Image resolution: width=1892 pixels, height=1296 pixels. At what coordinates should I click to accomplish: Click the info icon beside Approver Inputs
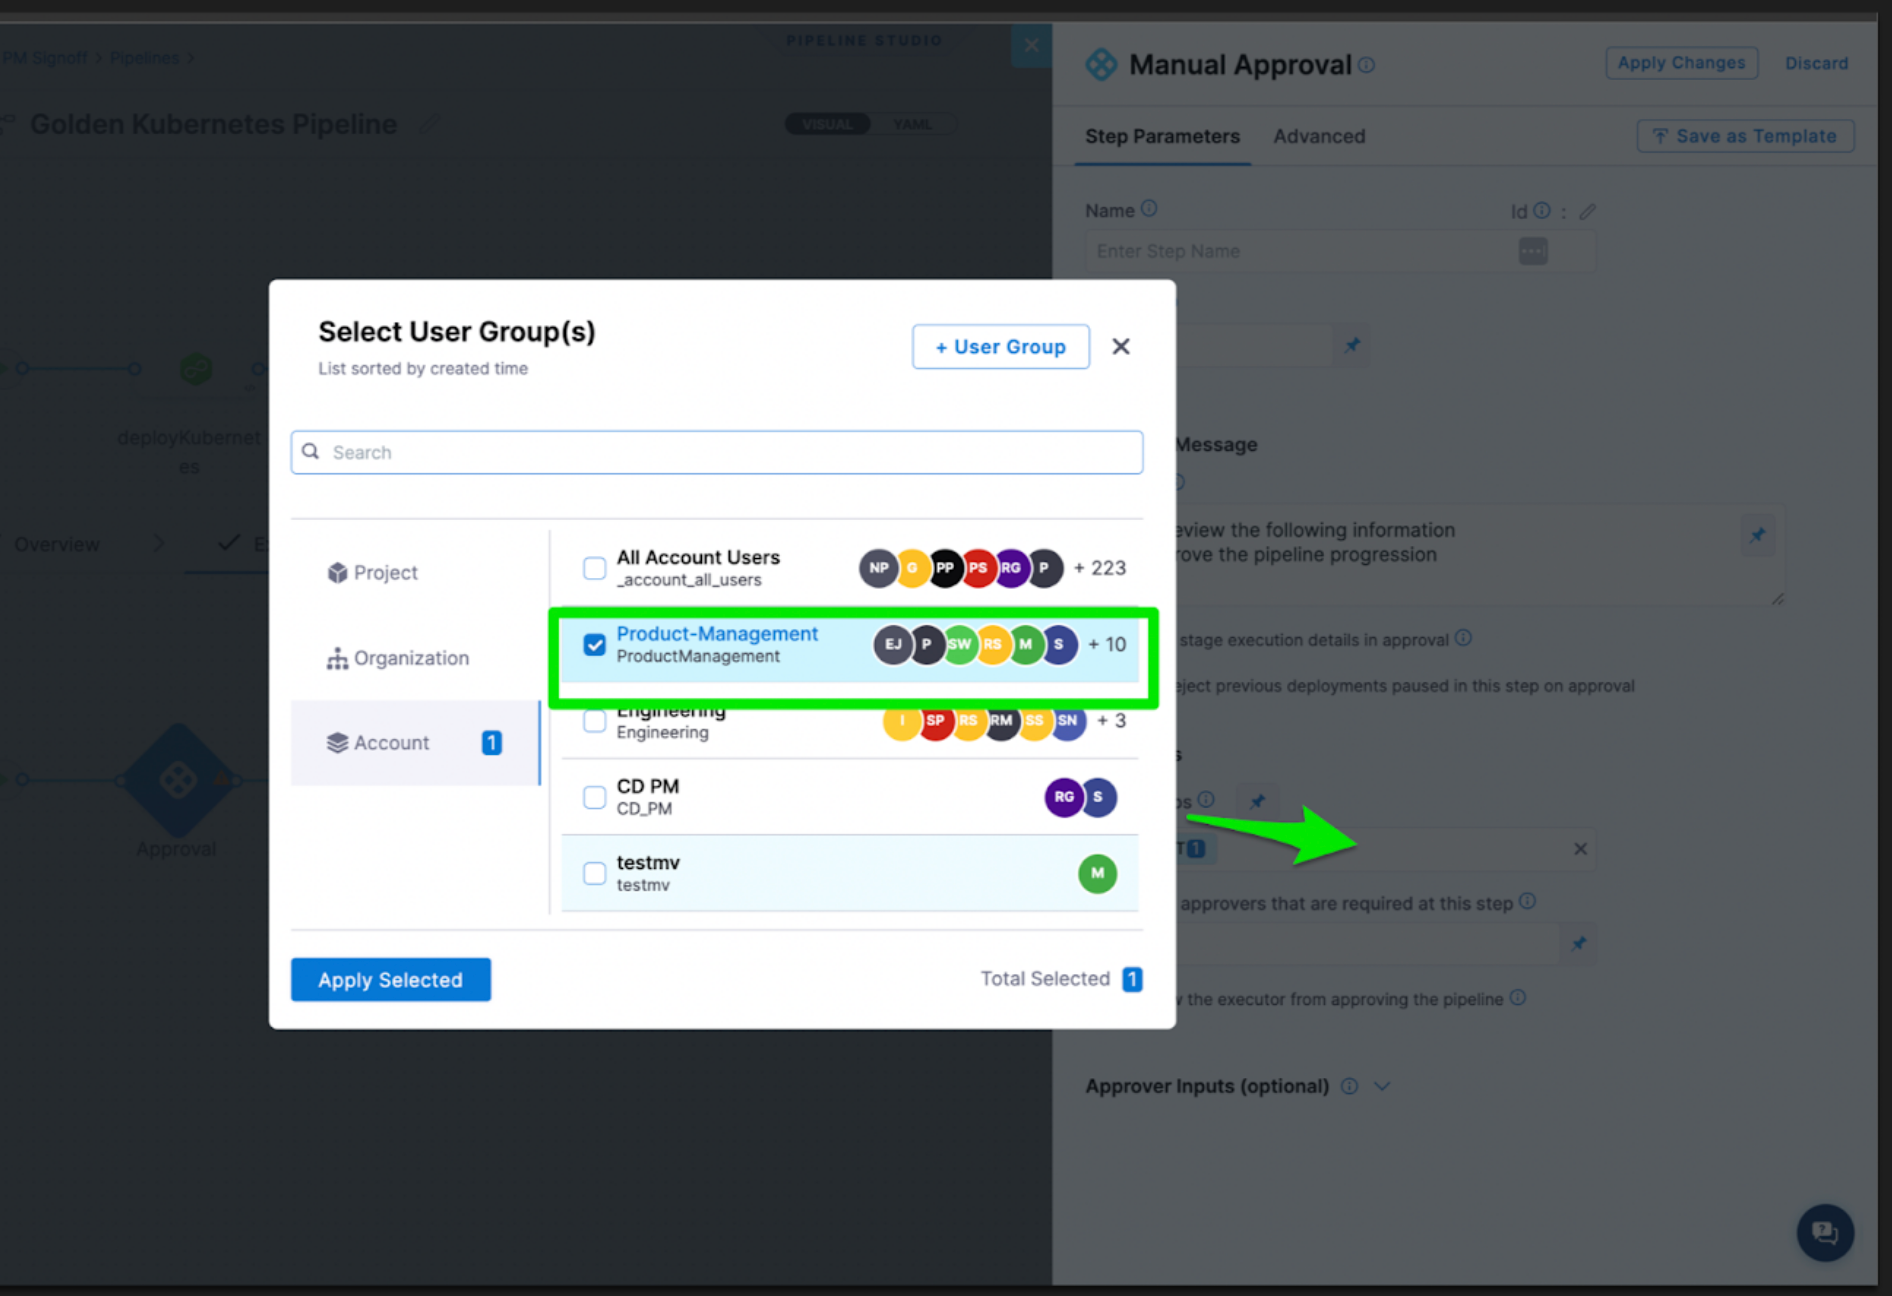click(x=1349, y=1086)
